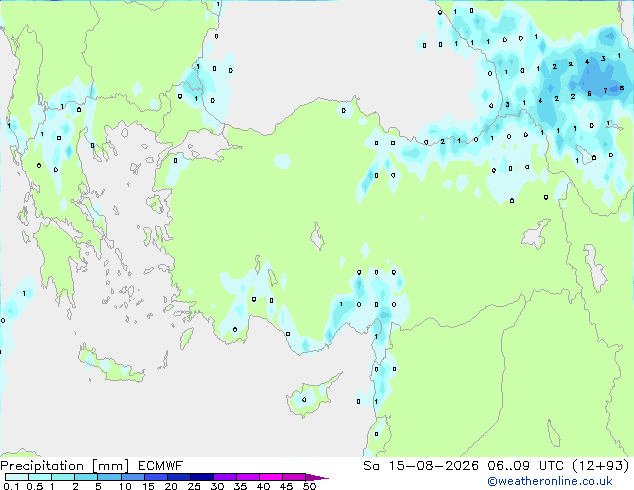Pick the legend swatch between 10 and 15
The width and height of the screenshot is (634, 490).
[x=132, y=477]
